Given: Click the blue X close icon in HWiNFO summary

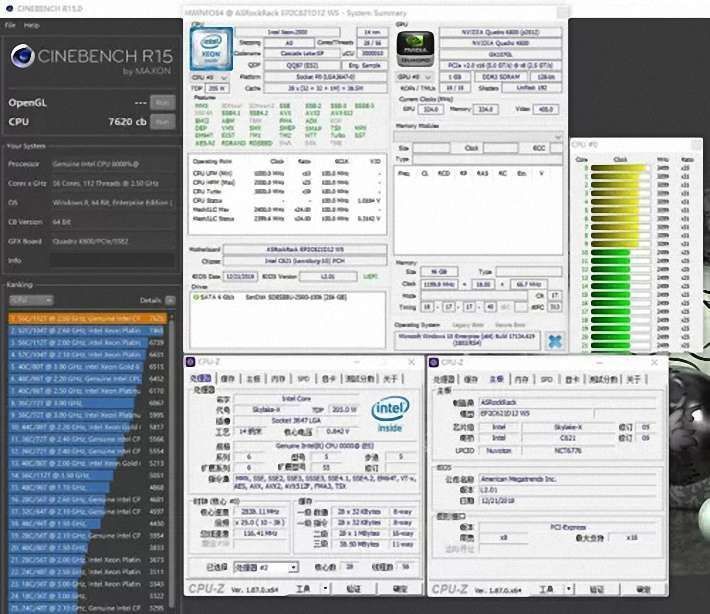Looking at the screenshot, I should pos(555,341).
